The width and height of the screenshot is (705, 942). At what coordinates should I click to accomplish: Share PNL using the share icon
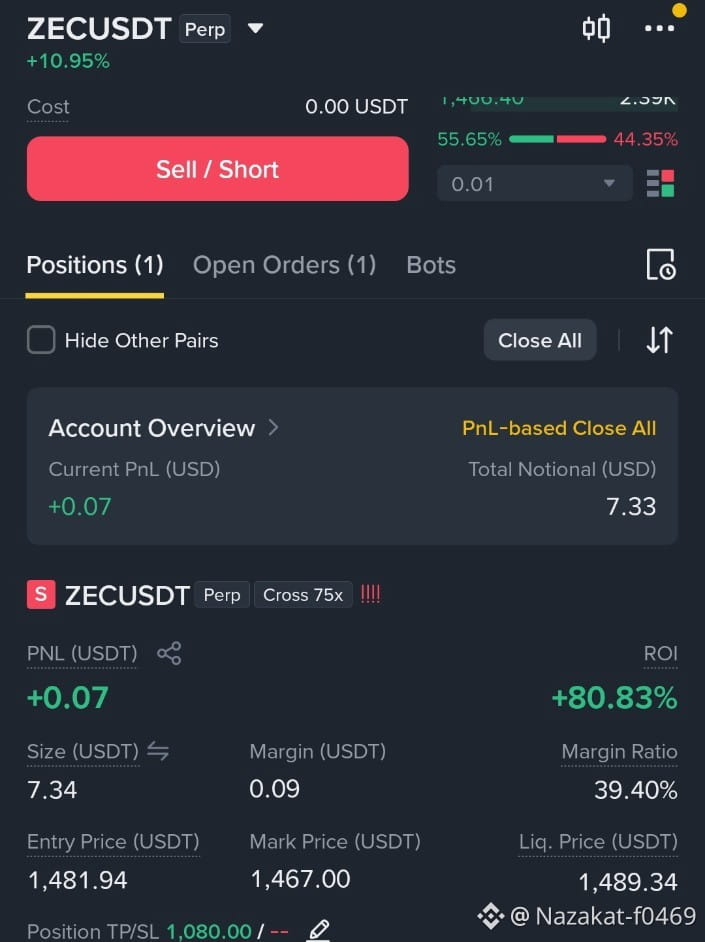coord(169,654)
